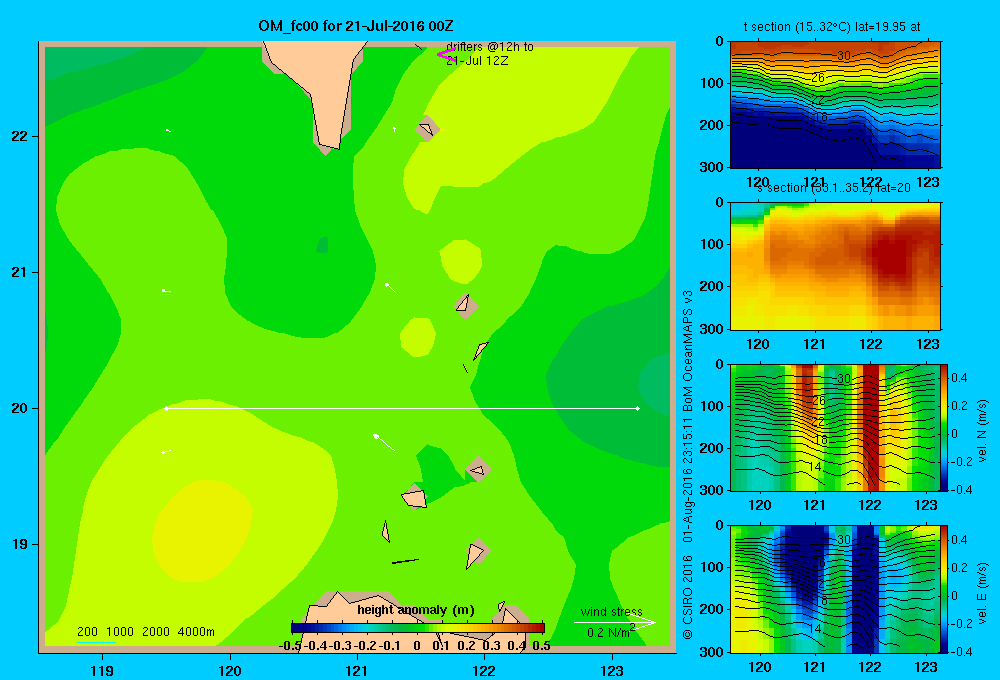
Task: Click the wind stress reference arrow
Action: tap(615, 623)
